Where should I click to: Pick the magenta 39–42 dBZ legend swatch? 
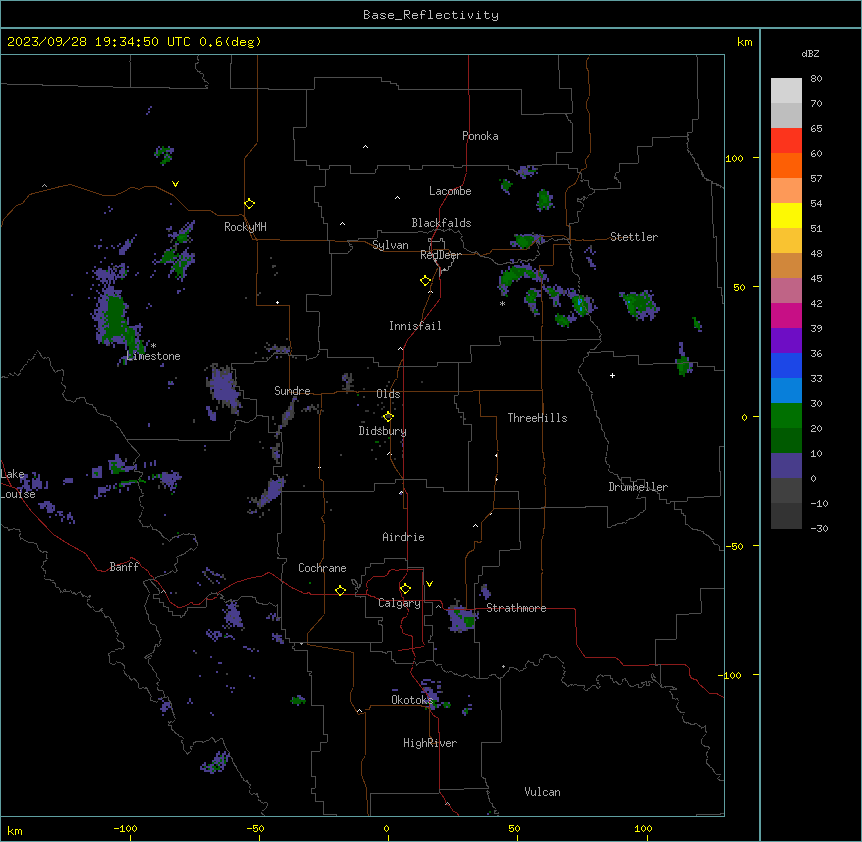[786, 315]
